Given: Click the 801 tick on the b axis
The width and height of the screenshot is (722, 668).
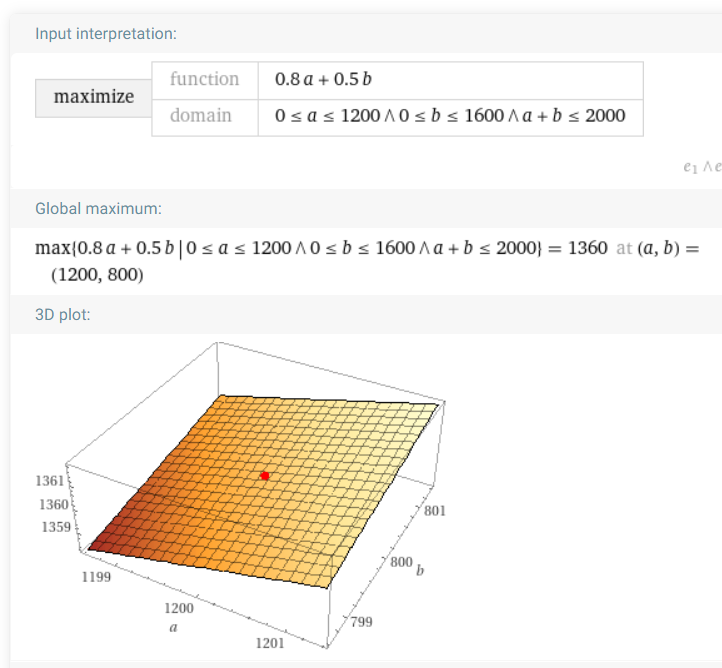Looking at the screenshot, I should [x=435, y=511].
